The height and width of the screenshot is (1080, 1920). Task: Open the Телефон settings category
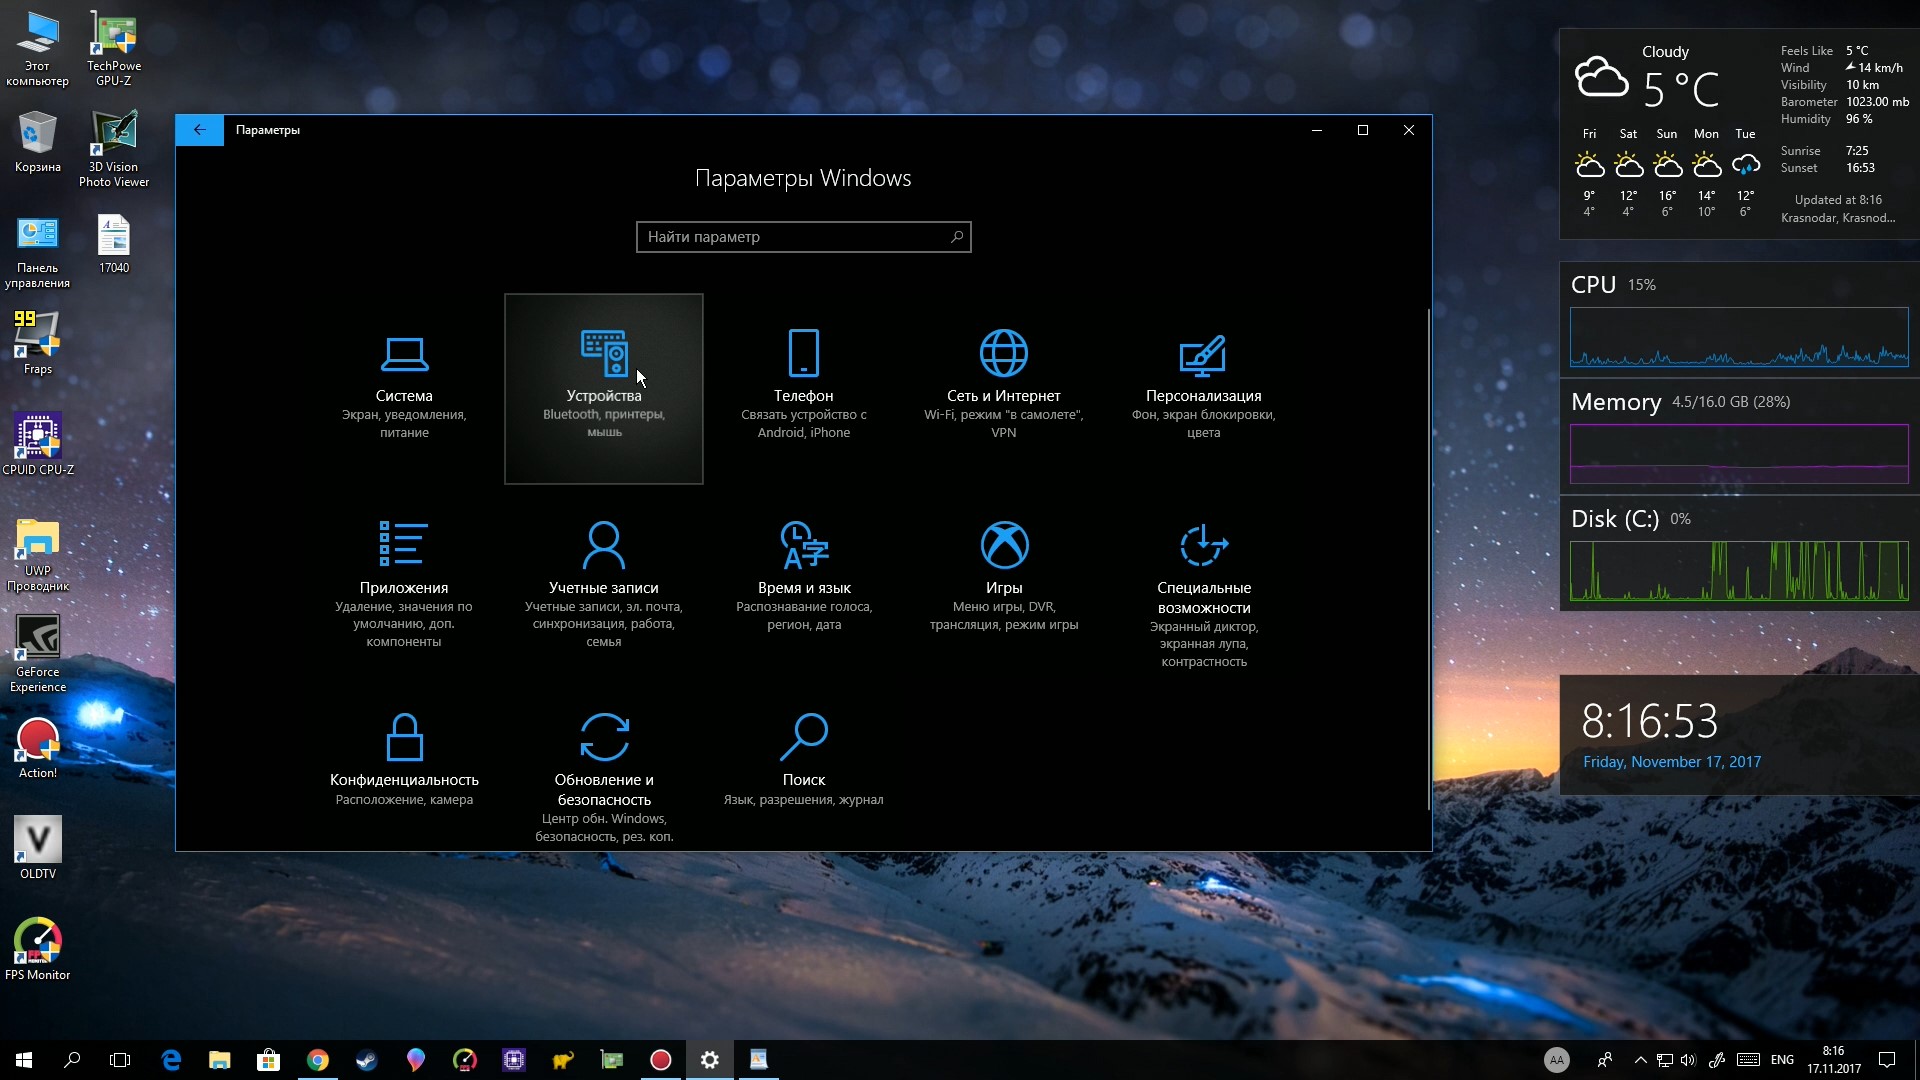(804, 388)
